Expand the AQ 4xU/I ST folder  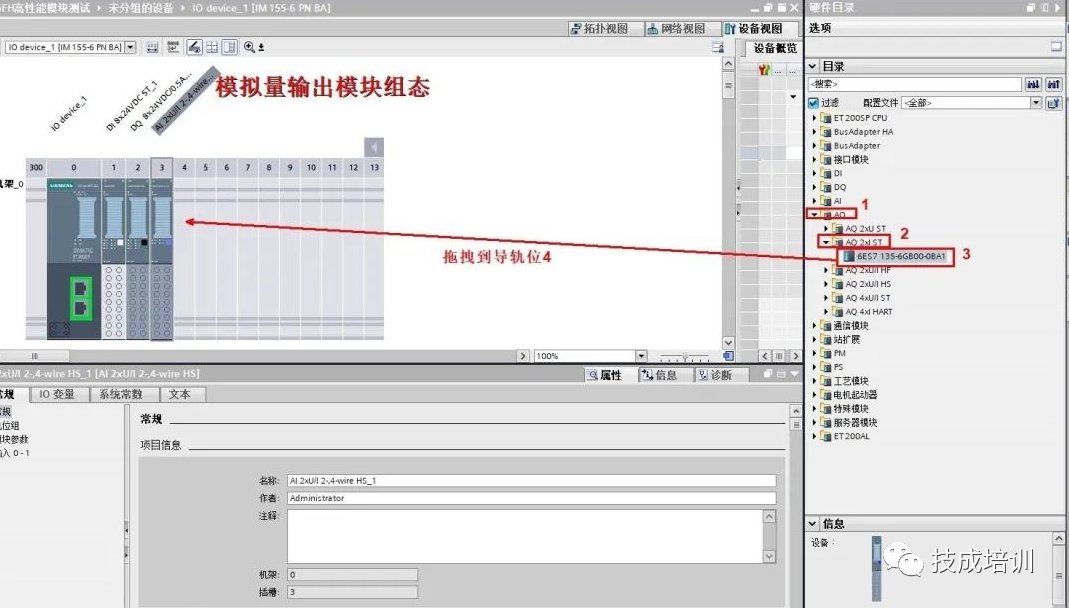(x=826, y=298)
